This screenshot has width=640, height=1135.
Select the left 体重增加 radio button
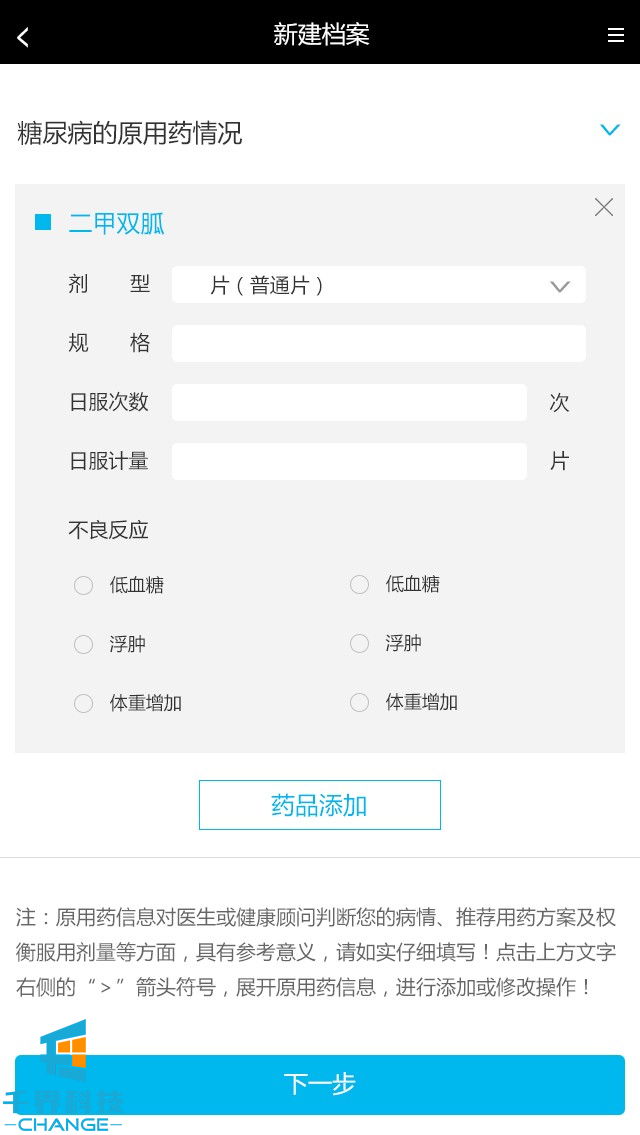point(84,703)
